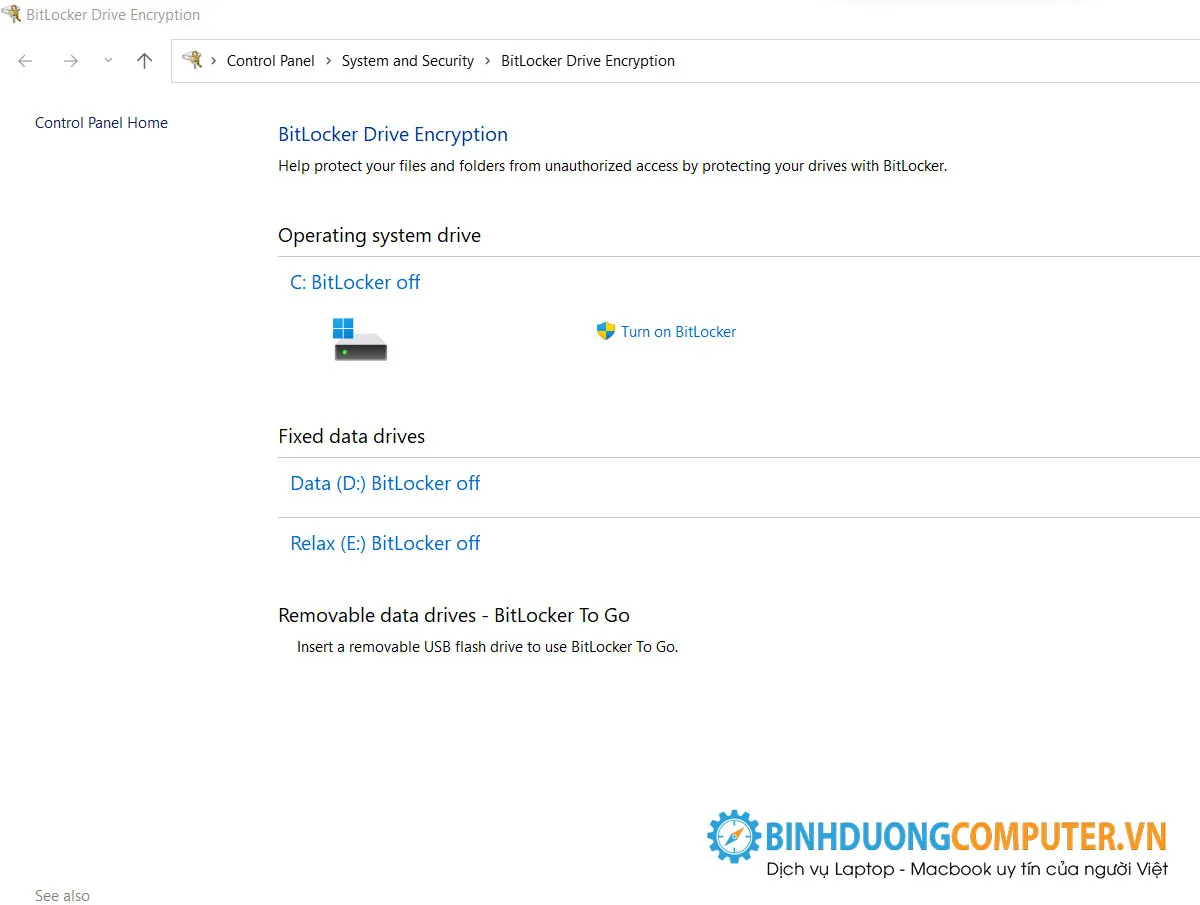Click the Back navigation arrow
The image size is (1200, 905).
pyautogui.click(x=25, y=61)
